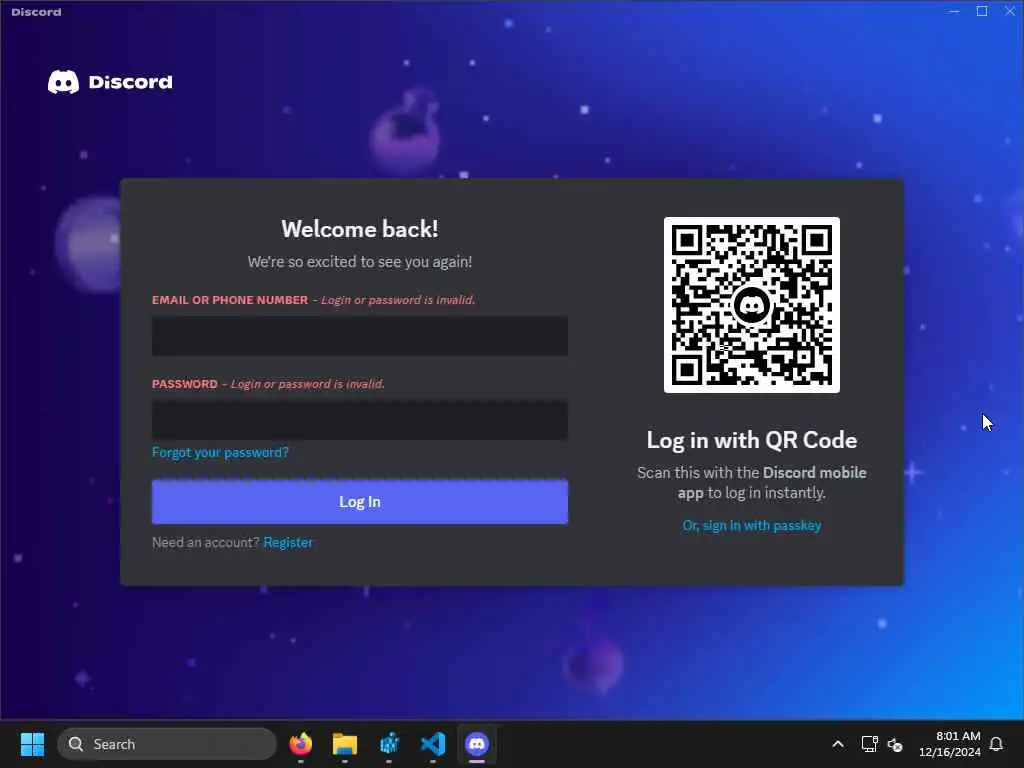The image size is (1024, 768).
Task: Minimize the Discord window
Action: point(954,11)
